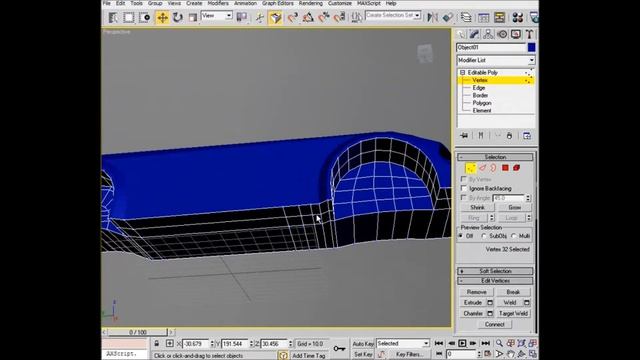Click the Pin Stack icon
The image size is (640, 360).
pyautogui.click(x=464, y=136)
